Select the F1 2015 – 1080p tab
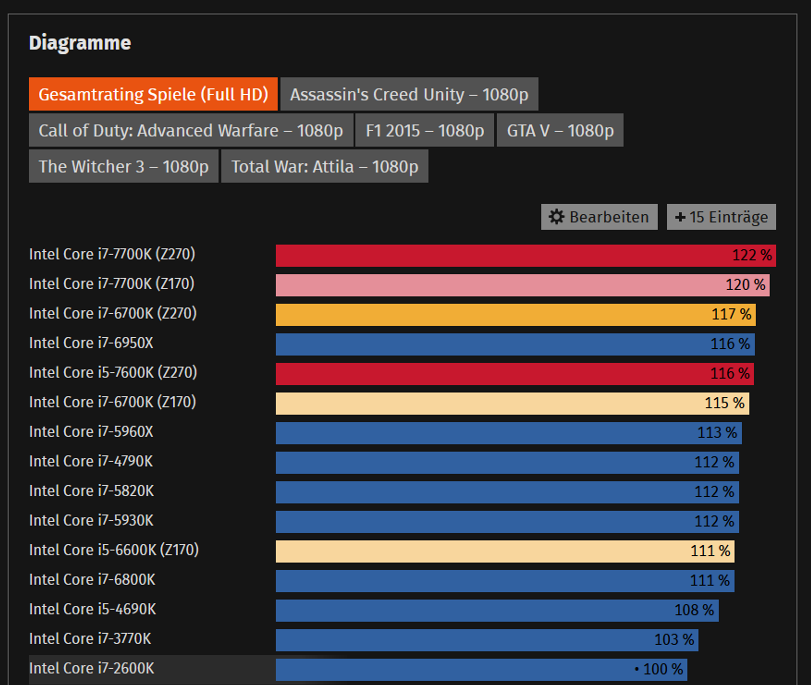Viewport: 811px width, 685px height. (425, 130)
